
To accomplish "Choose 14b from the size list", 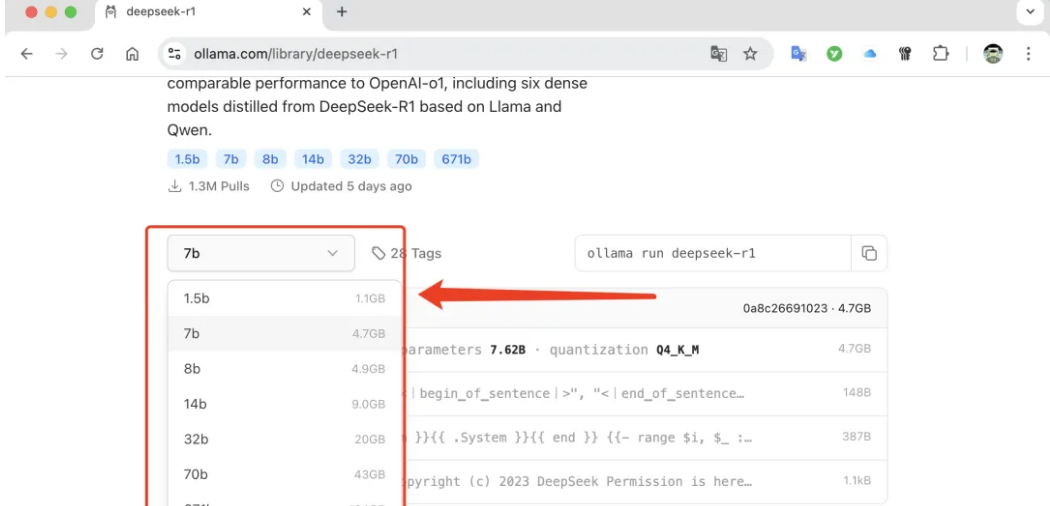I will pos(285,404).
